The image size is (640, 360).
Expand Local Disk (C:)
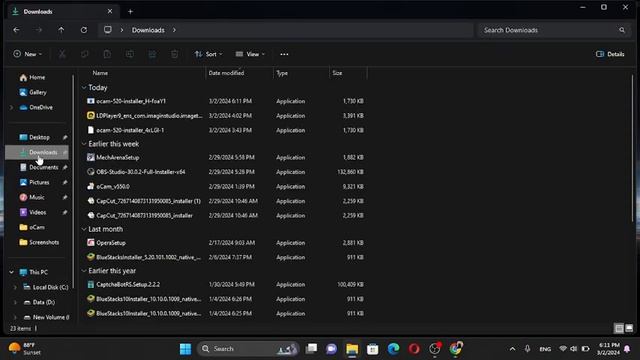coord(15,287)
